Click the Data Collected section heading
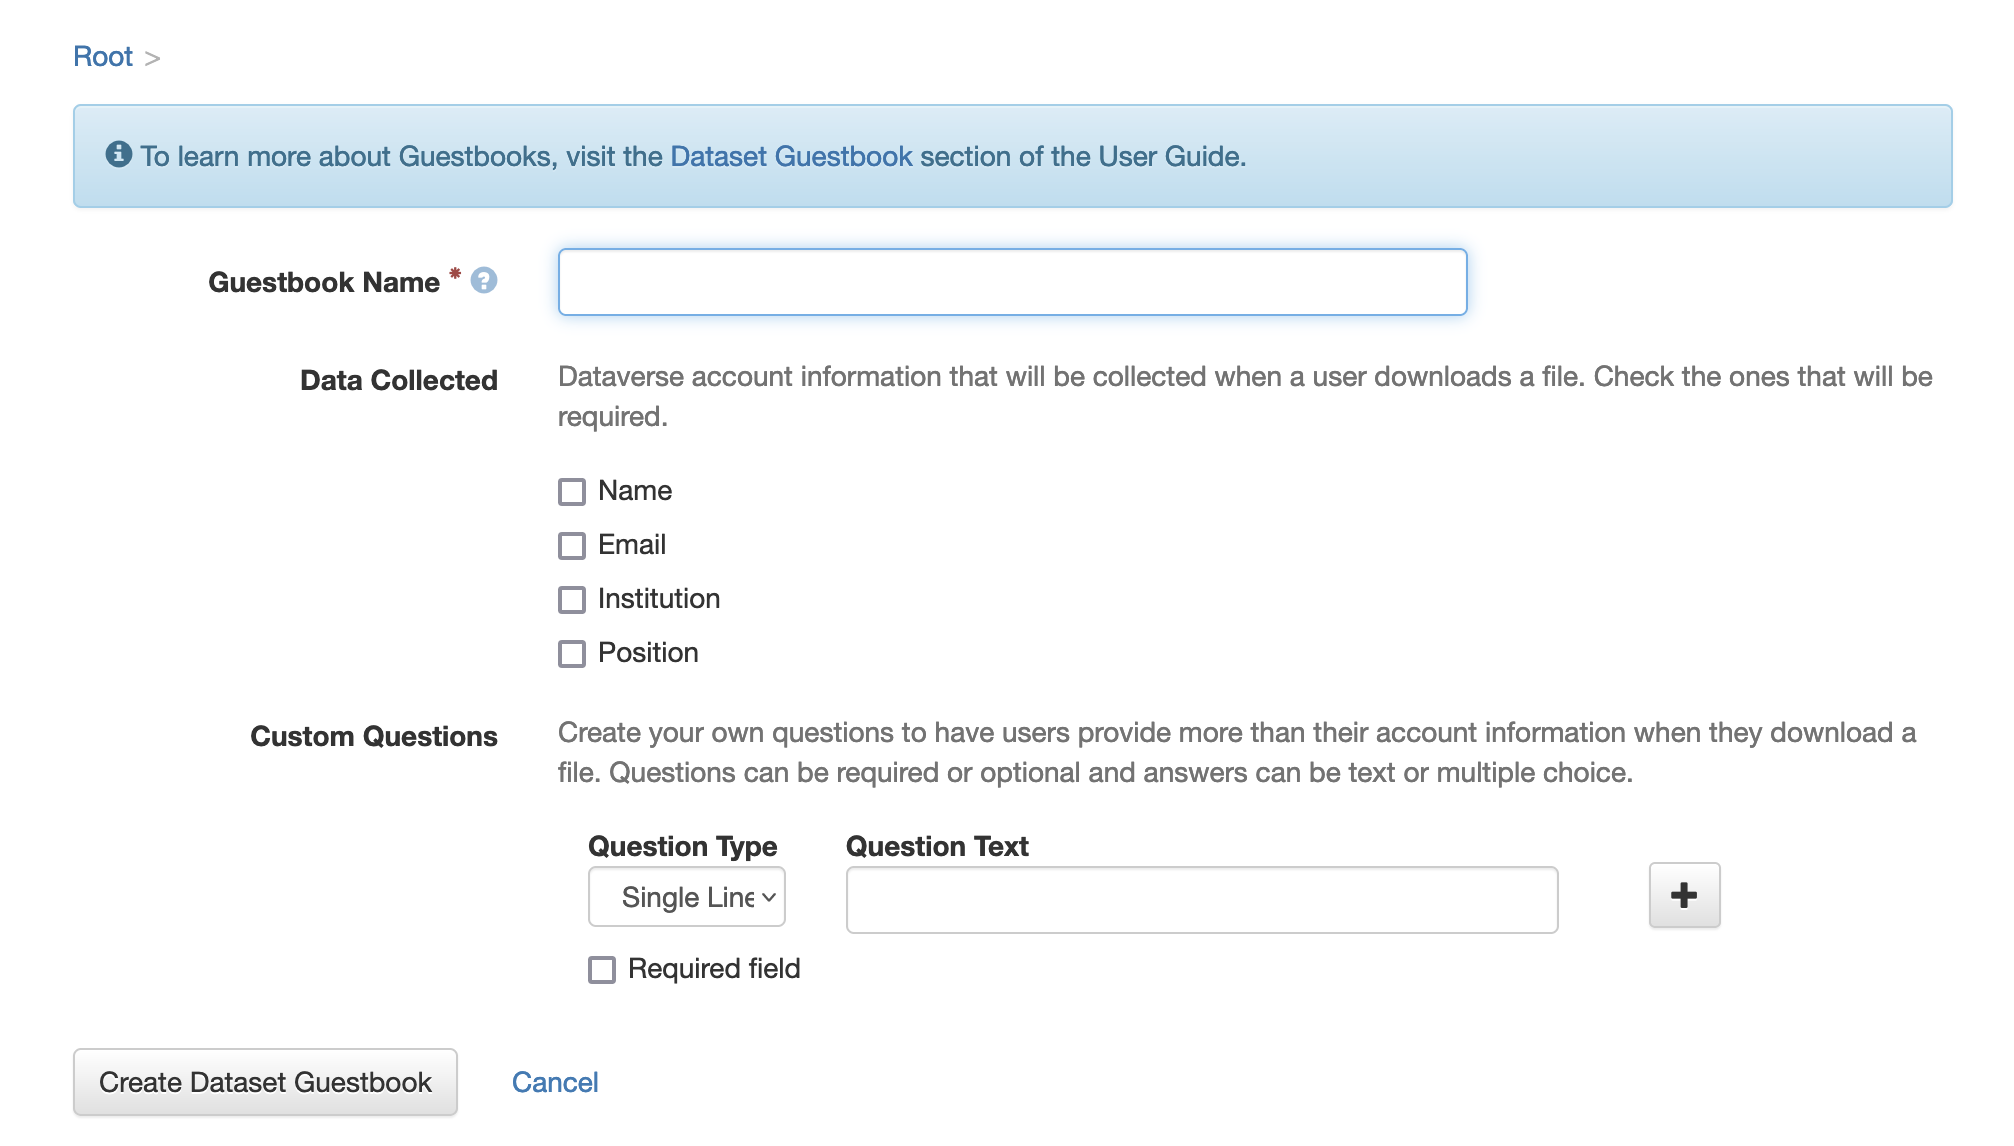This screenshot has height=1146, width=2014. [399, 381]
